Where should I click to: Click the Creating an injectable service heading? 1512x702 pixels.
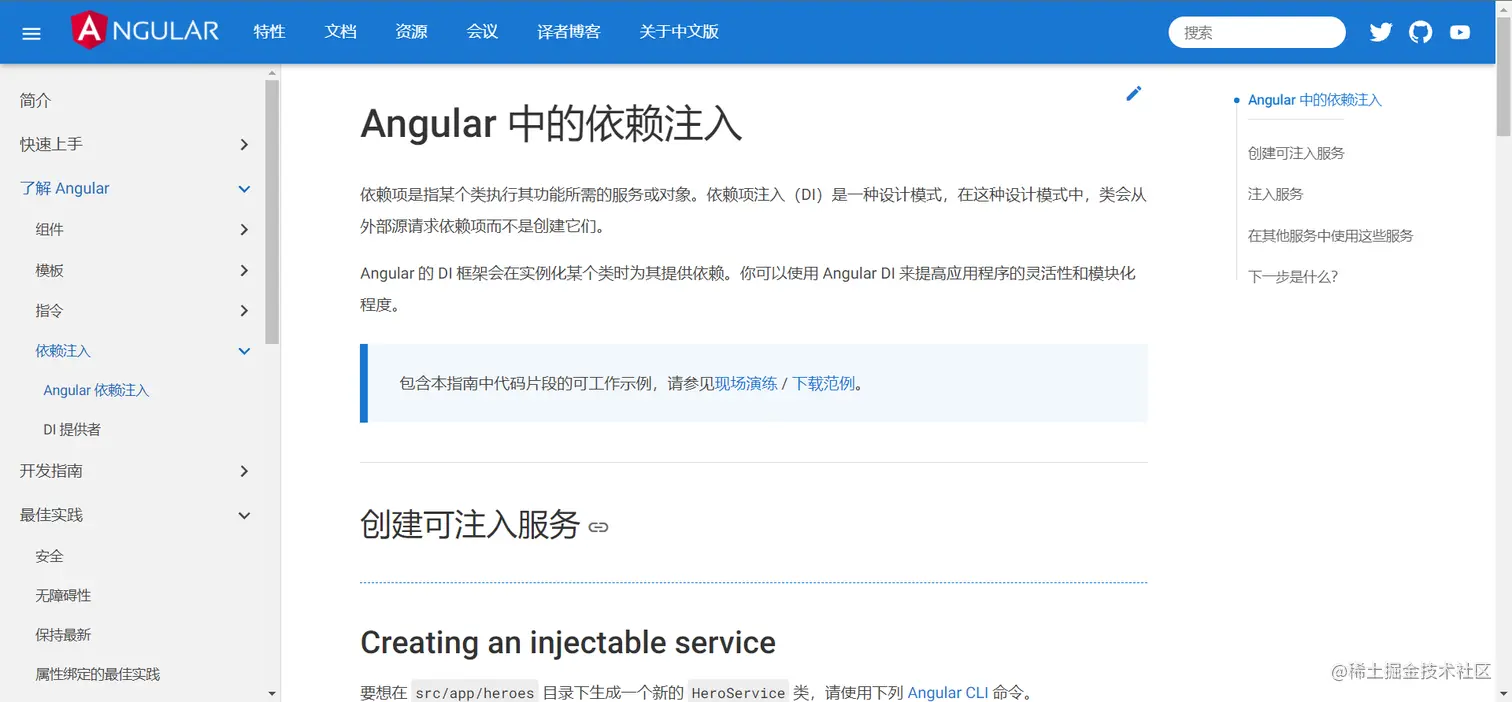(568, 642)
